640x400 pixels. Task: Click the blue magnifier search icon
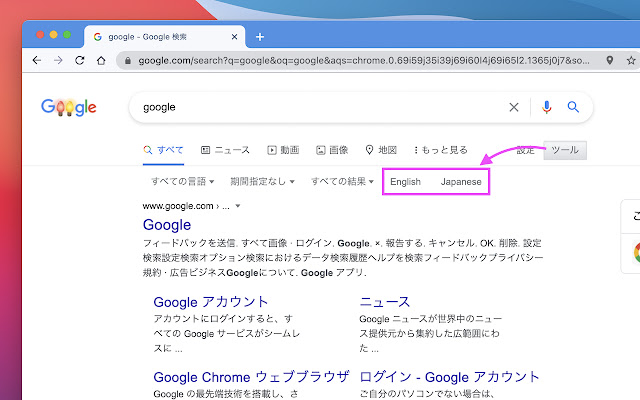click(573, 107)
